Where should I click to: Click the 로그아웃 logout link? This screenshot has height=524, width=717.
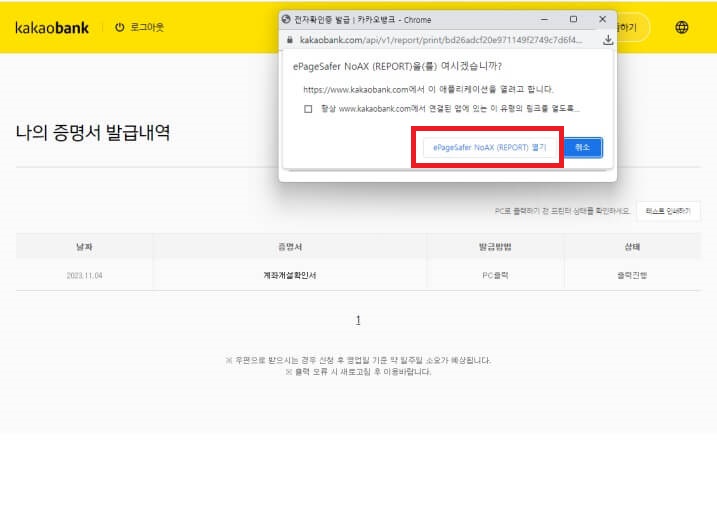[147, 27]
